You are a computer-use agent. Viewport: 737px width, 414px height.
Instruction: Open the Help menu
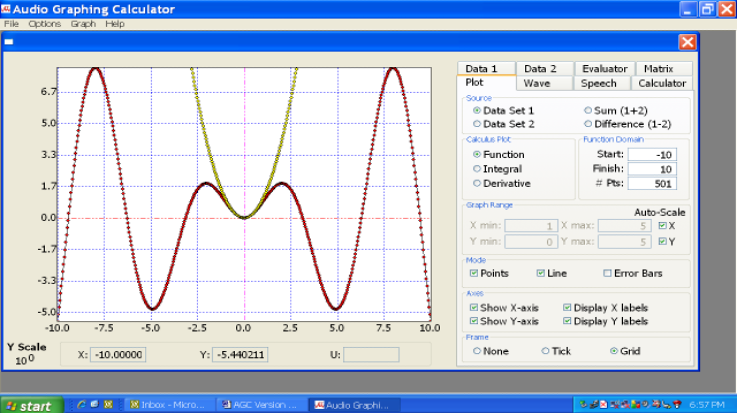pos(115,24)
